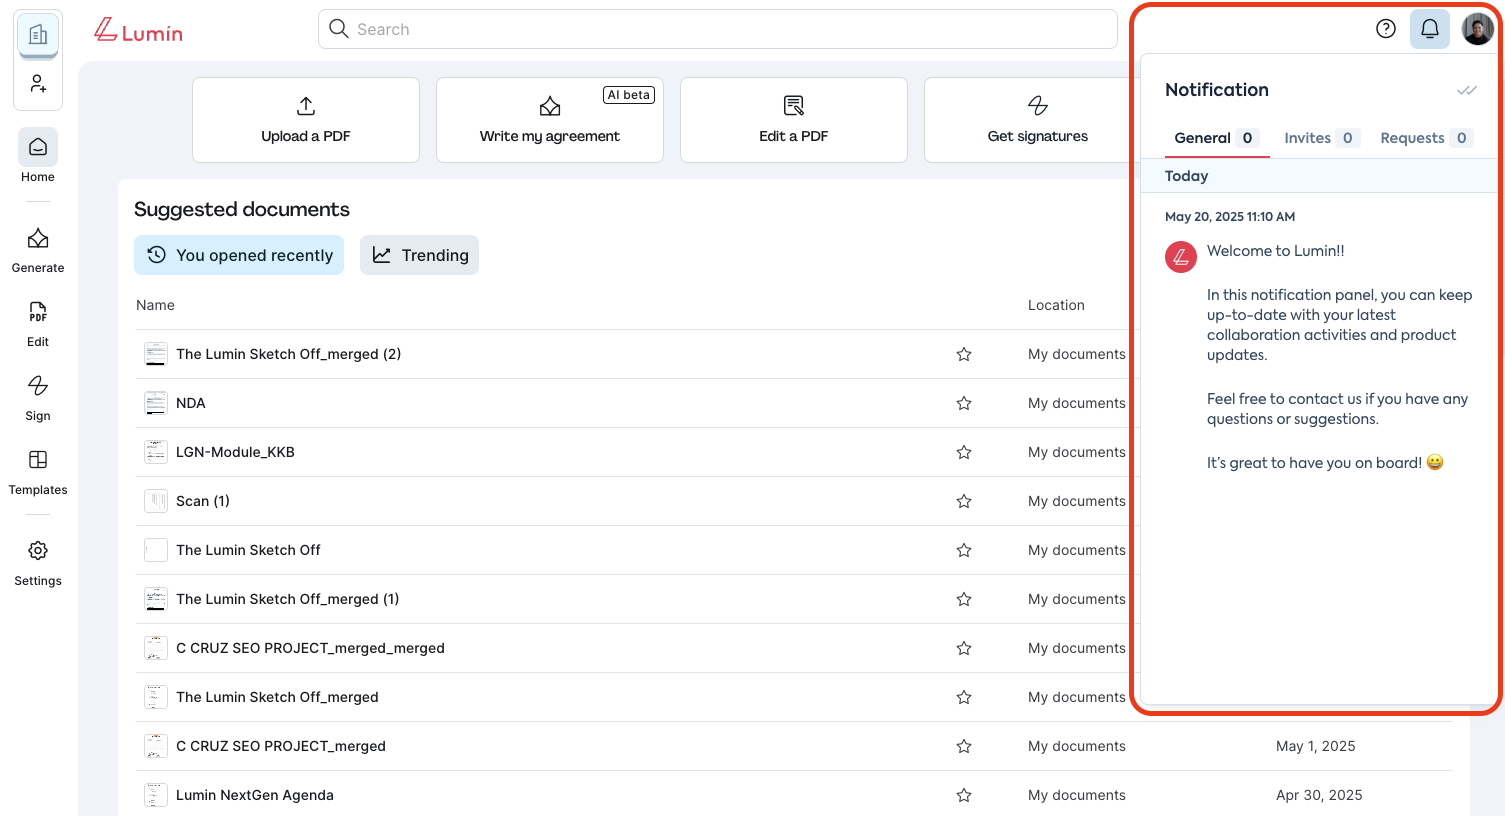Click the Write my agreement button
This screenshot has height=816, width=1505.
point(550,120)
